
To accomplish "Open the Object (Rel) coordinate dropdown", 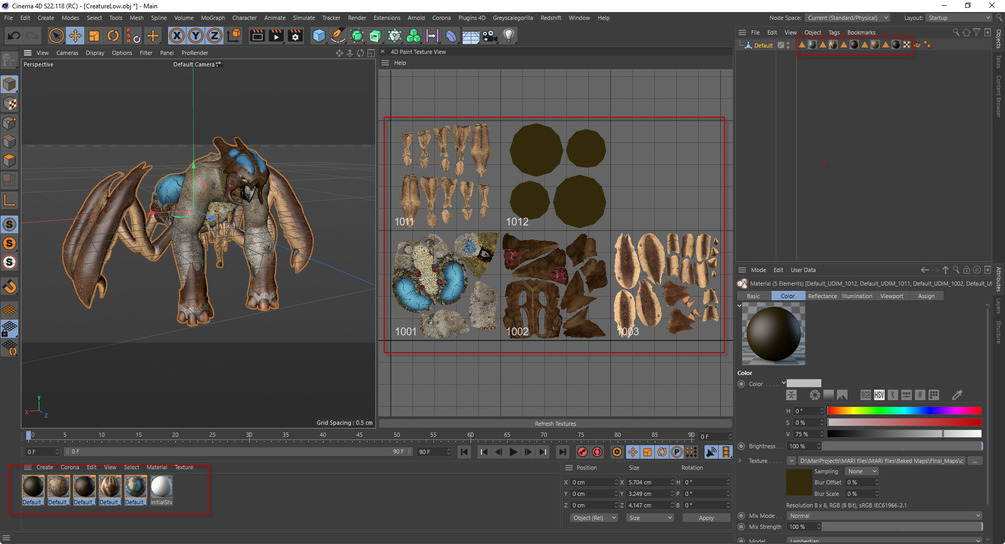I will (593, 518).
